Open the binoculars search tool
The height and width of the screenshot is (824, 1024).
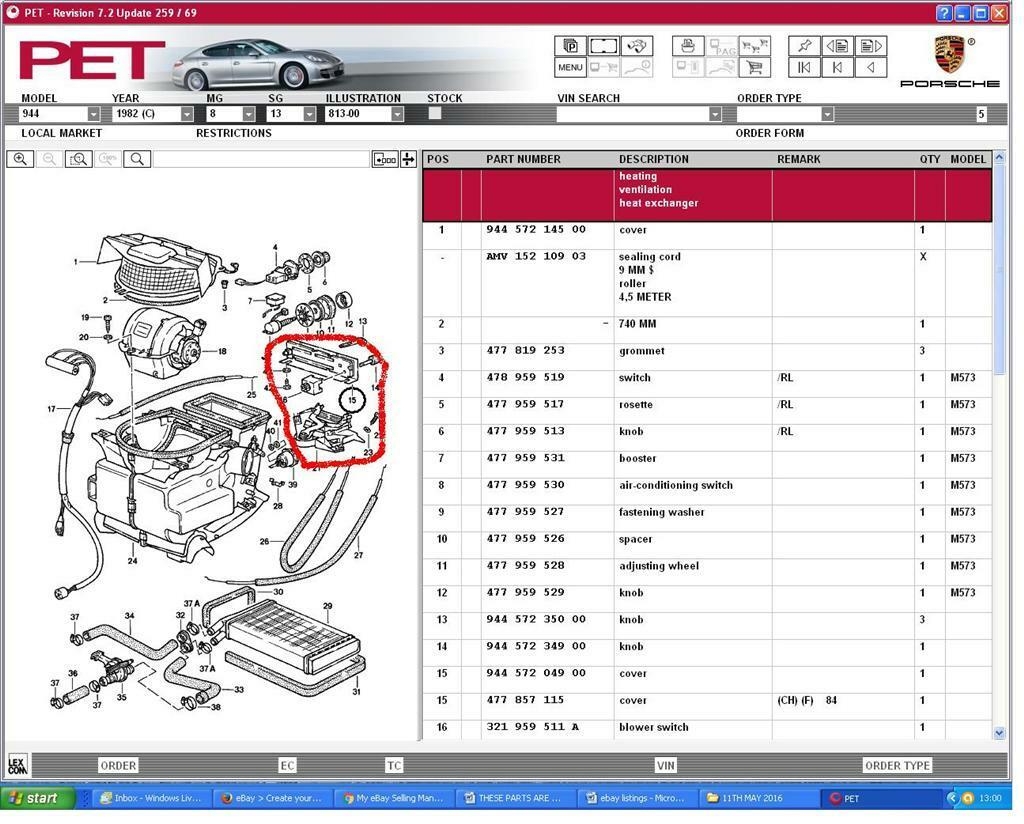pos(637,46)
